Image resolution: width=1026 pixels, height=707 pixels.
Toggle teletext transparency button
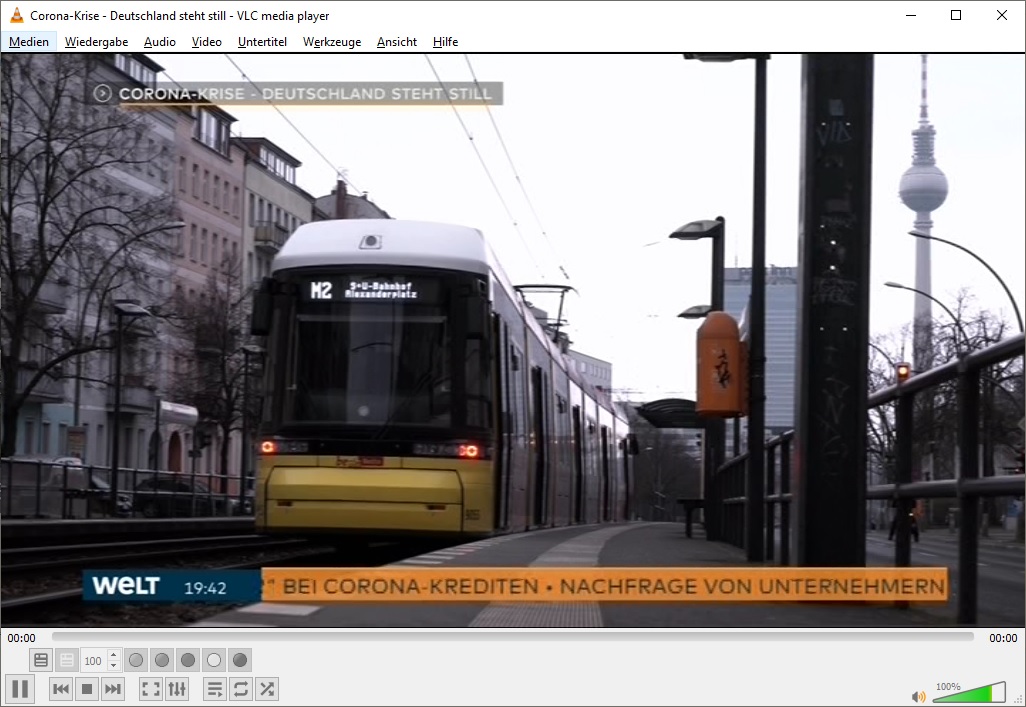pos(66,660)
